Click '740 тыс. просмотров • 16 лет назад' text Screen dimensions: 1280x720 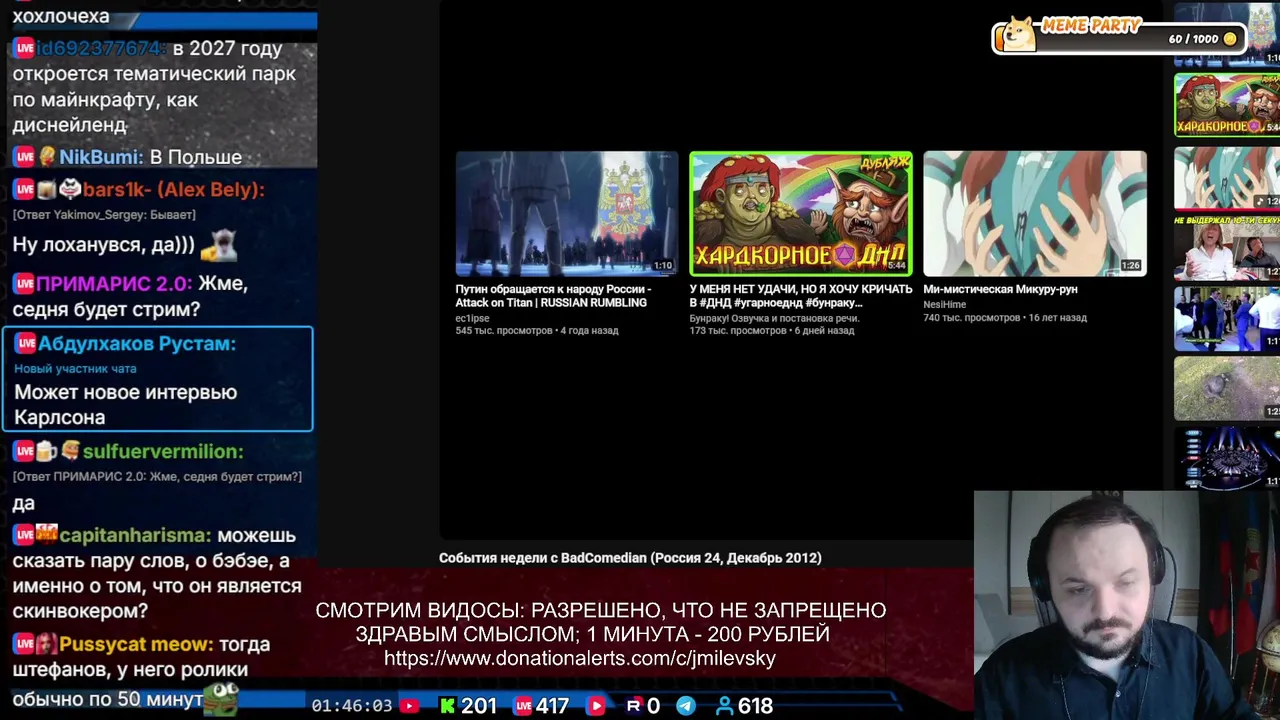[1005, 318]
